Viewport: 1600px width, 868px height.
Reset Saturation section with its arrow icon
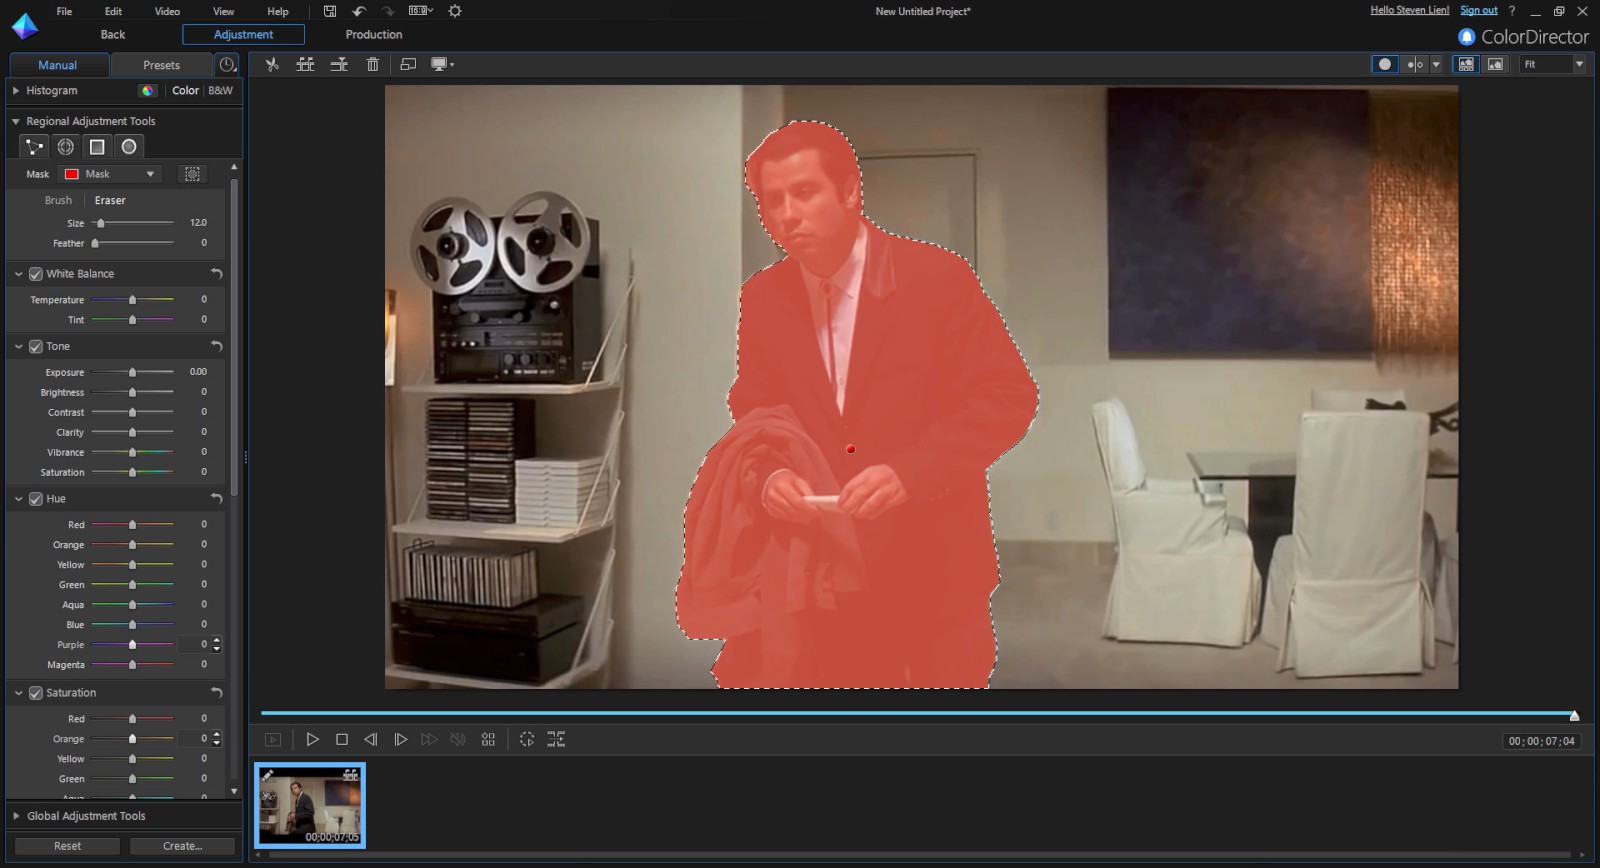tap(216, 692)
